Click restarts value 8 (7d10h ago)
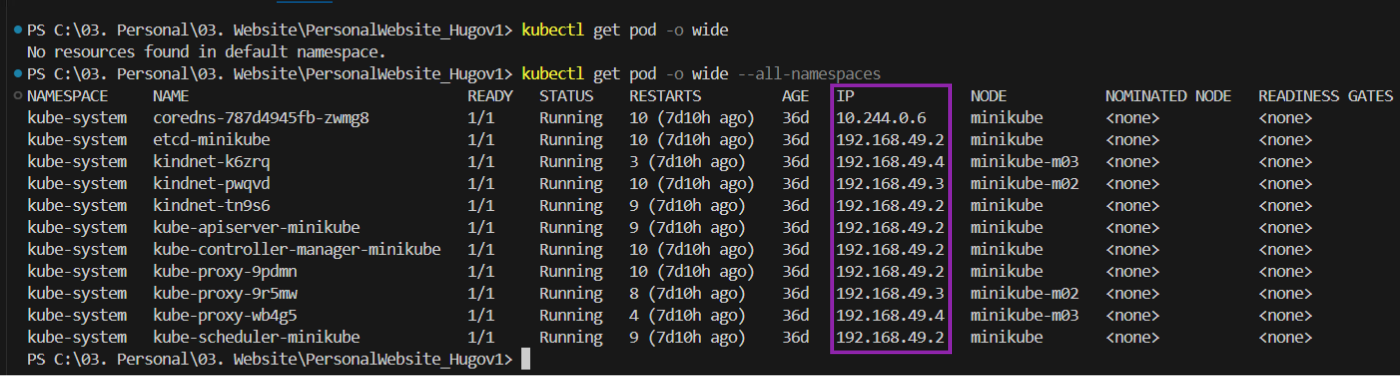This screenshot has height=376, width=1400. point(687,293)
